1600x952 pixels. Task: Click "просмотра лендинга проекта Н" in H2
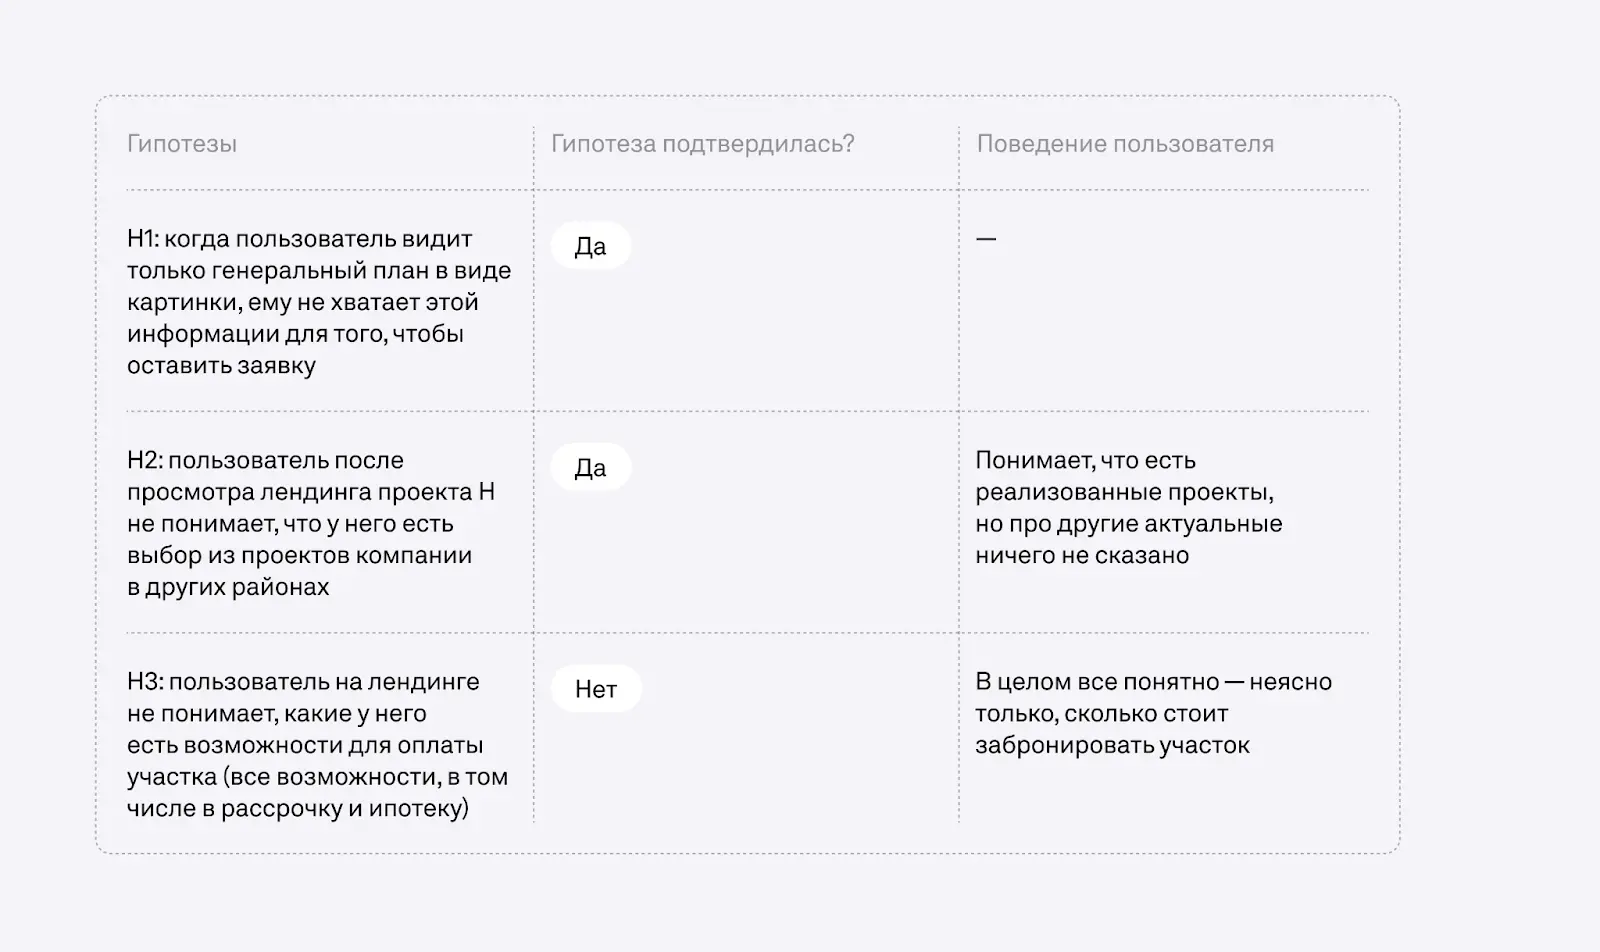click(x=311, y=492)
